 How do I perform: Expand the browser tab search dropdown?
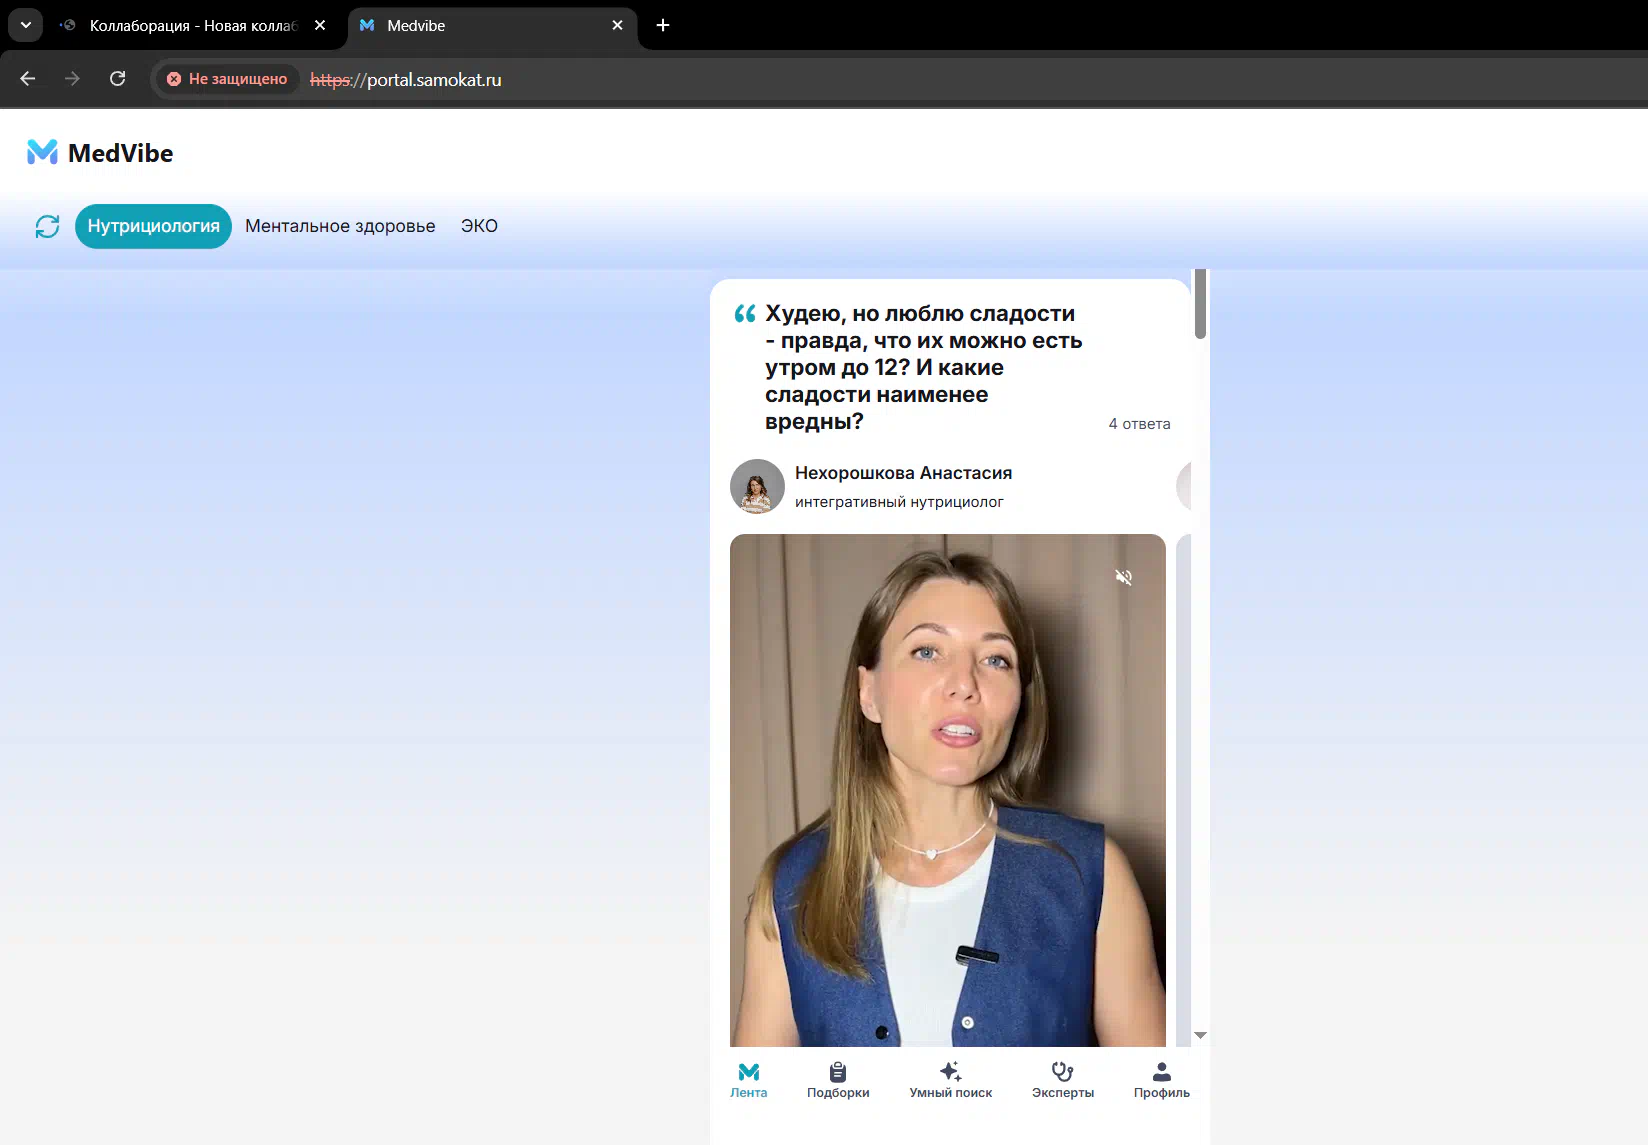[26, 25]
